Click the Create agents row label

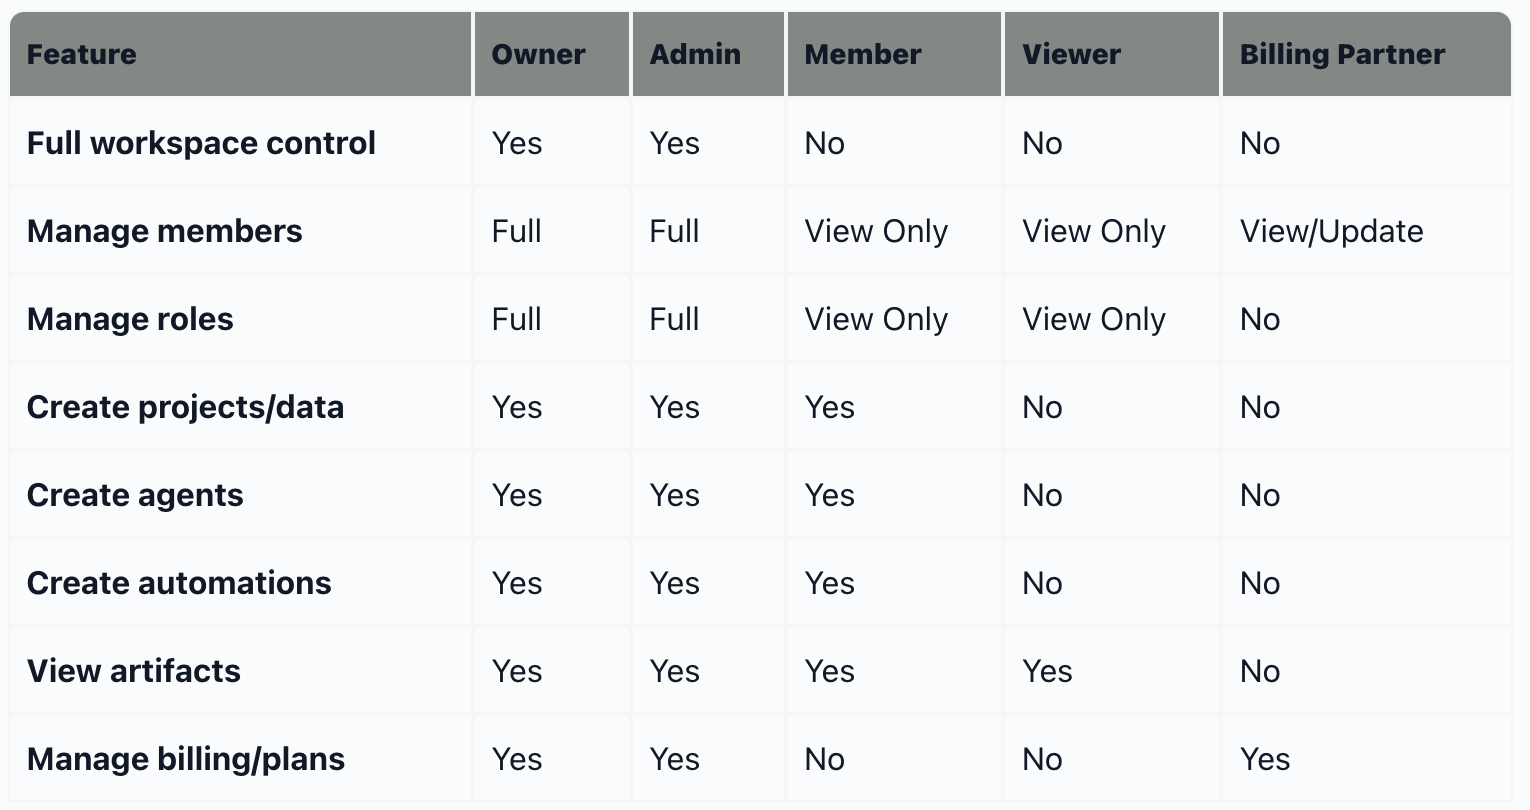(x=135, y=495)
